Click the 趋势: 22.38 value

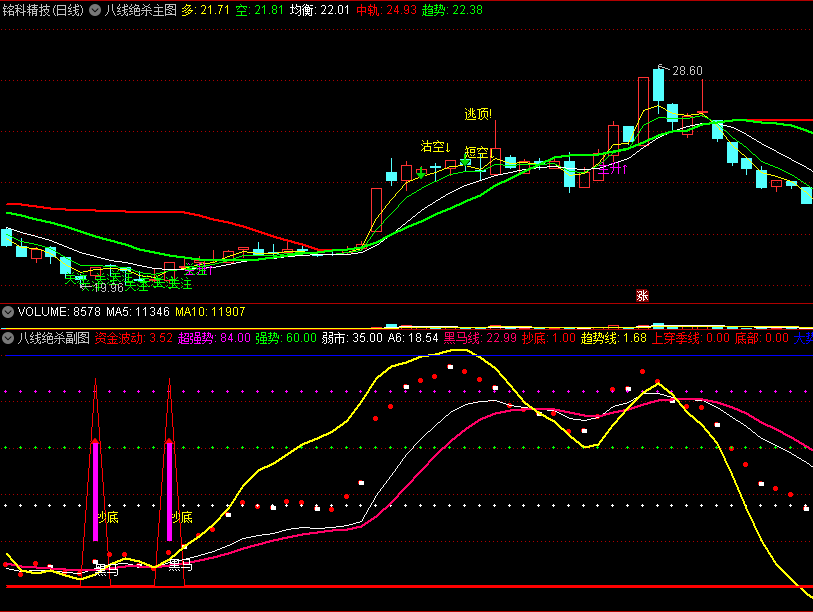coord(452,10)
